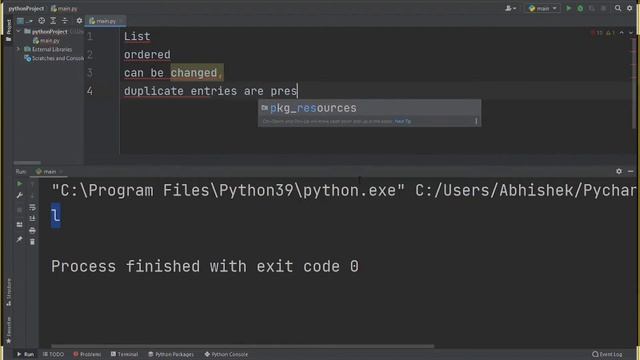
Task: Select Scratches and Consoles item
Action: click(x=53, y=58)
